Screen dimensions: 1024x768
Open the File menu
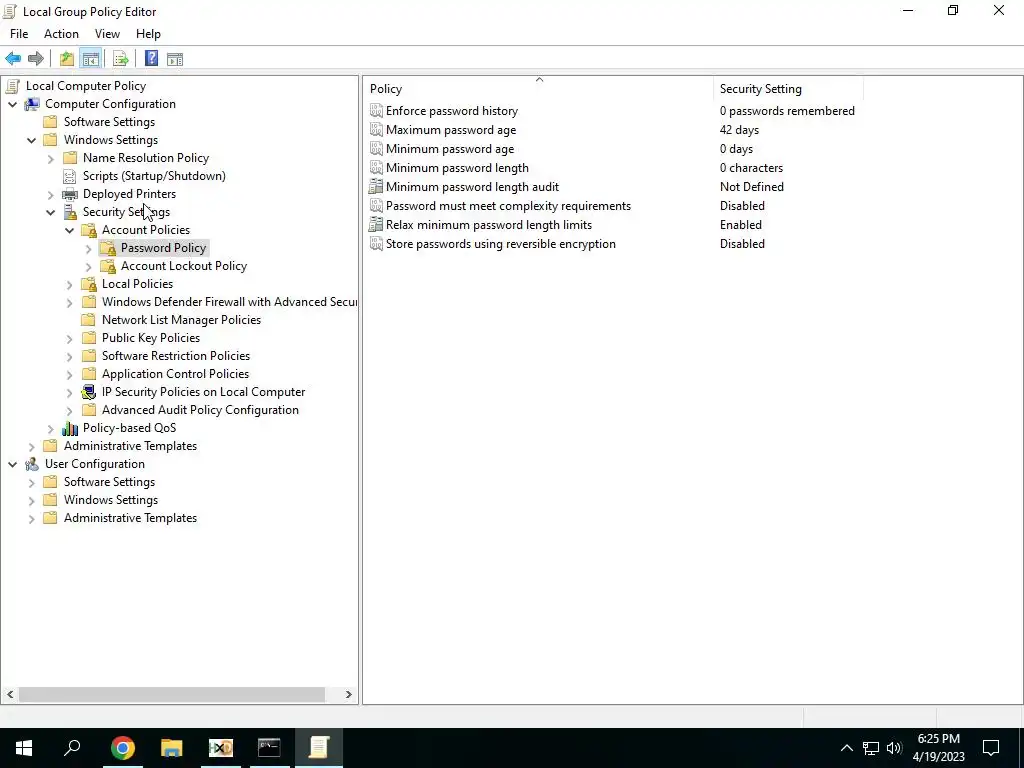pyautogui.click(x=19, y=34)
